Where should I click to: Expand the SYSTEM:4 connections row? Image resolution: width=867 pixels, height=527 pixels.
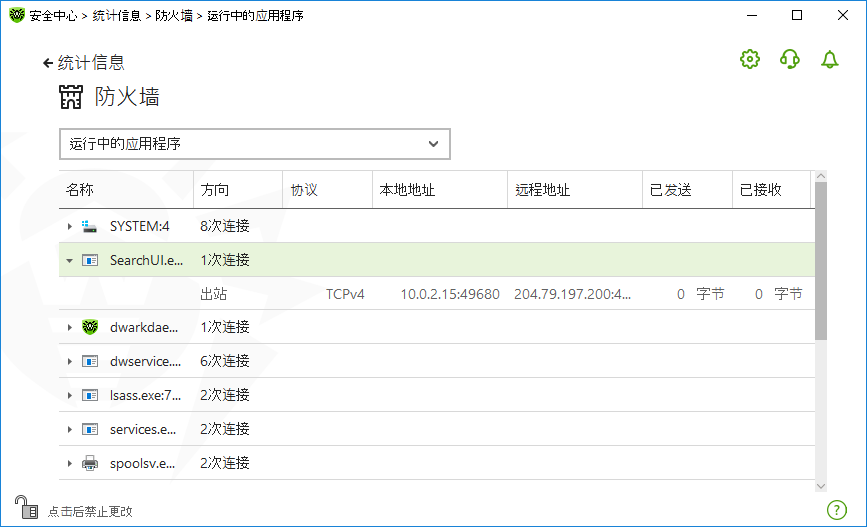[70, 226]
